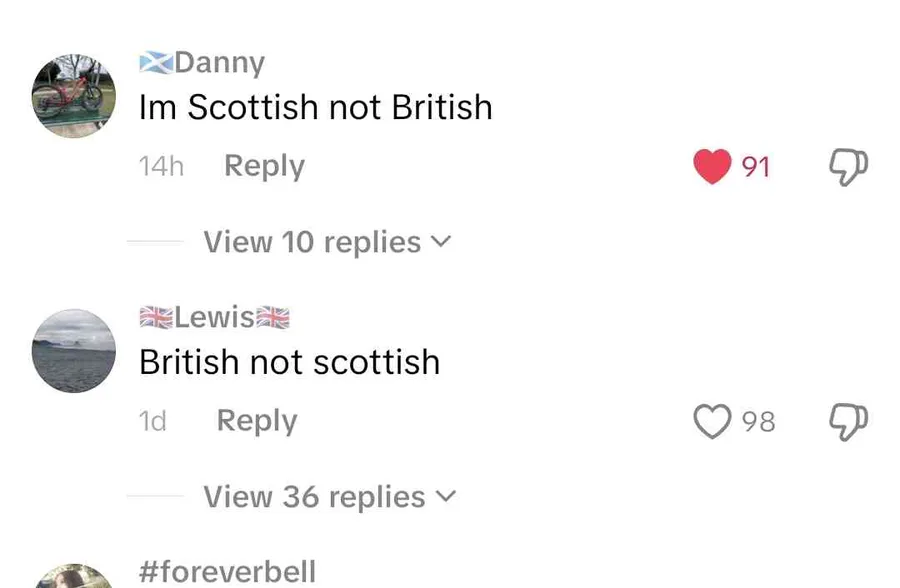Click the 91 like count on Danny's comment
The width and height of the screenshot is (900, 588).
(x=756, y=167)
